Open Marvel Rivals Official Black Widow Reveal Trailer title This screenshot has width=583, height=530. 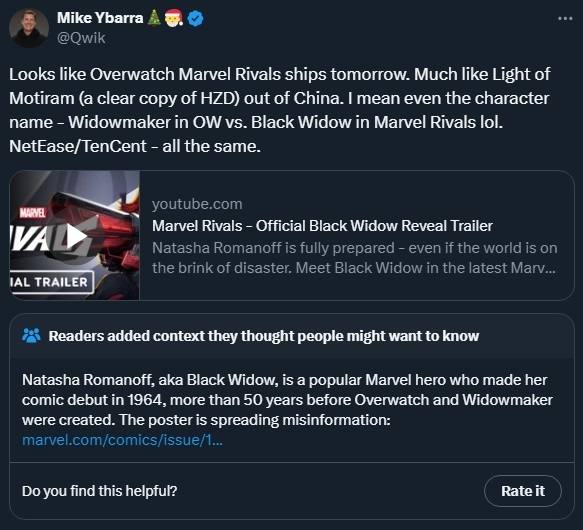322,226
